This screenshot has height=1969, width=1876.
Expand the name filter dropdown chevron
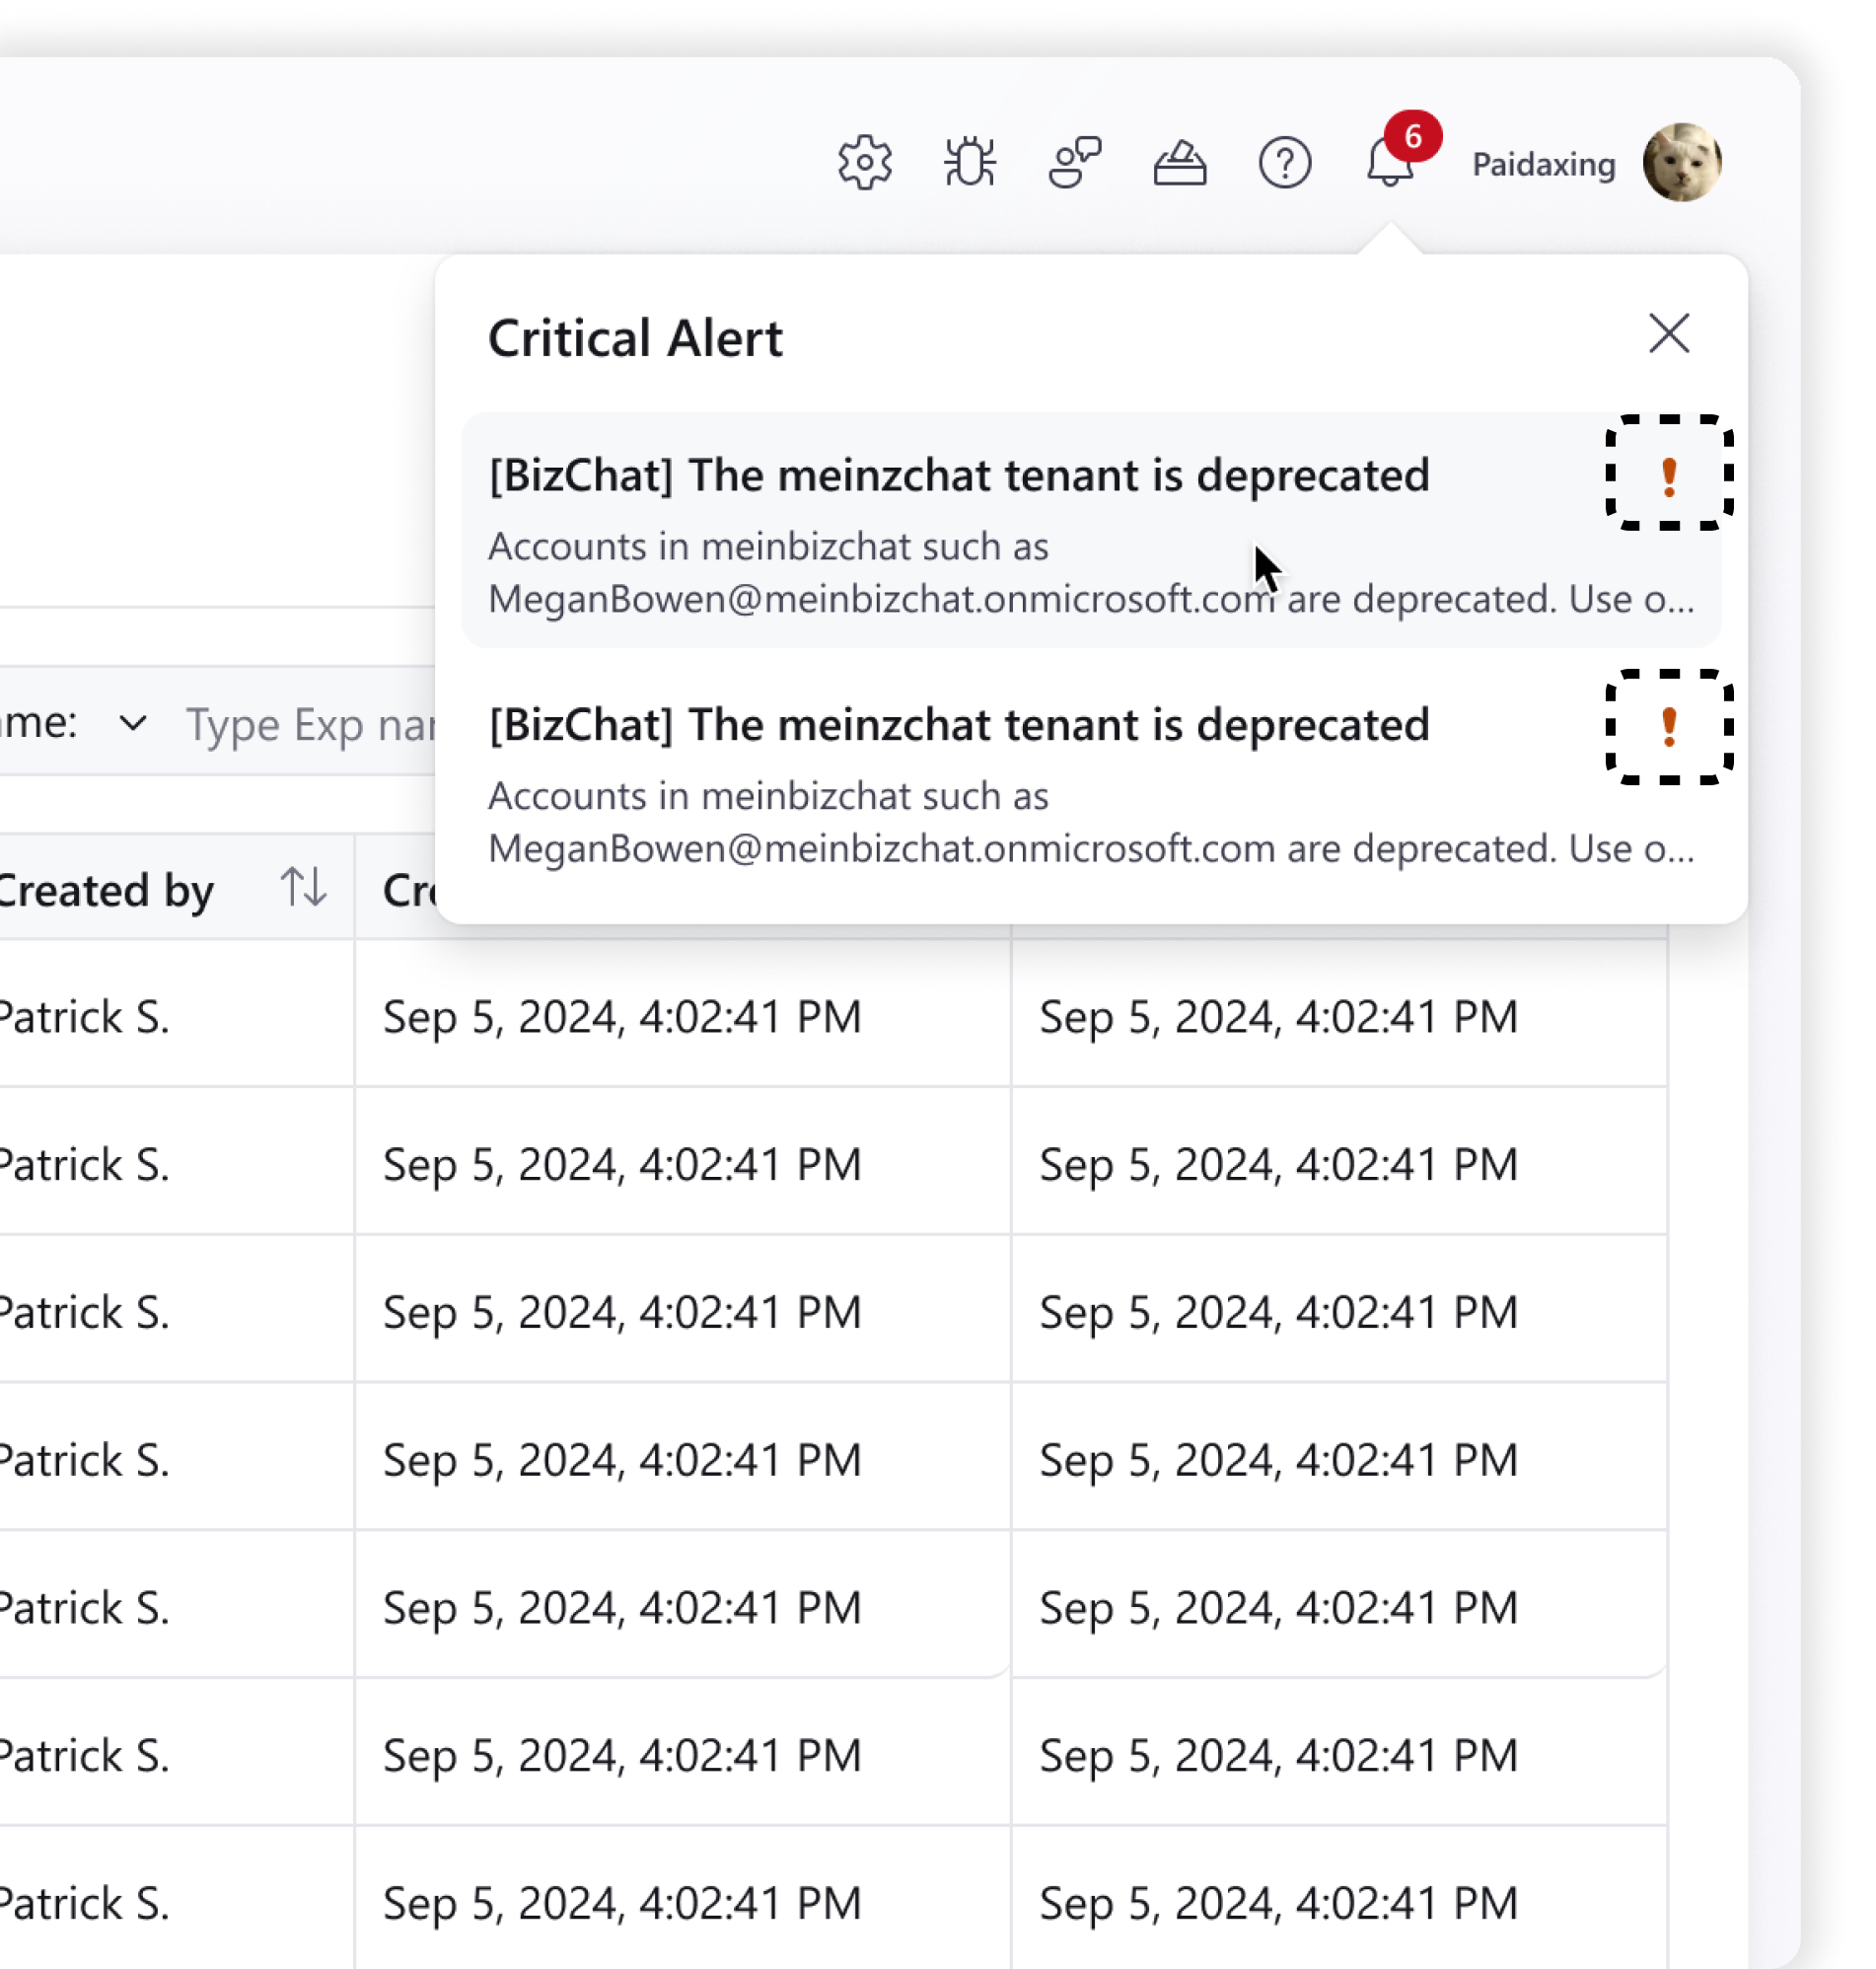(132, 722)
